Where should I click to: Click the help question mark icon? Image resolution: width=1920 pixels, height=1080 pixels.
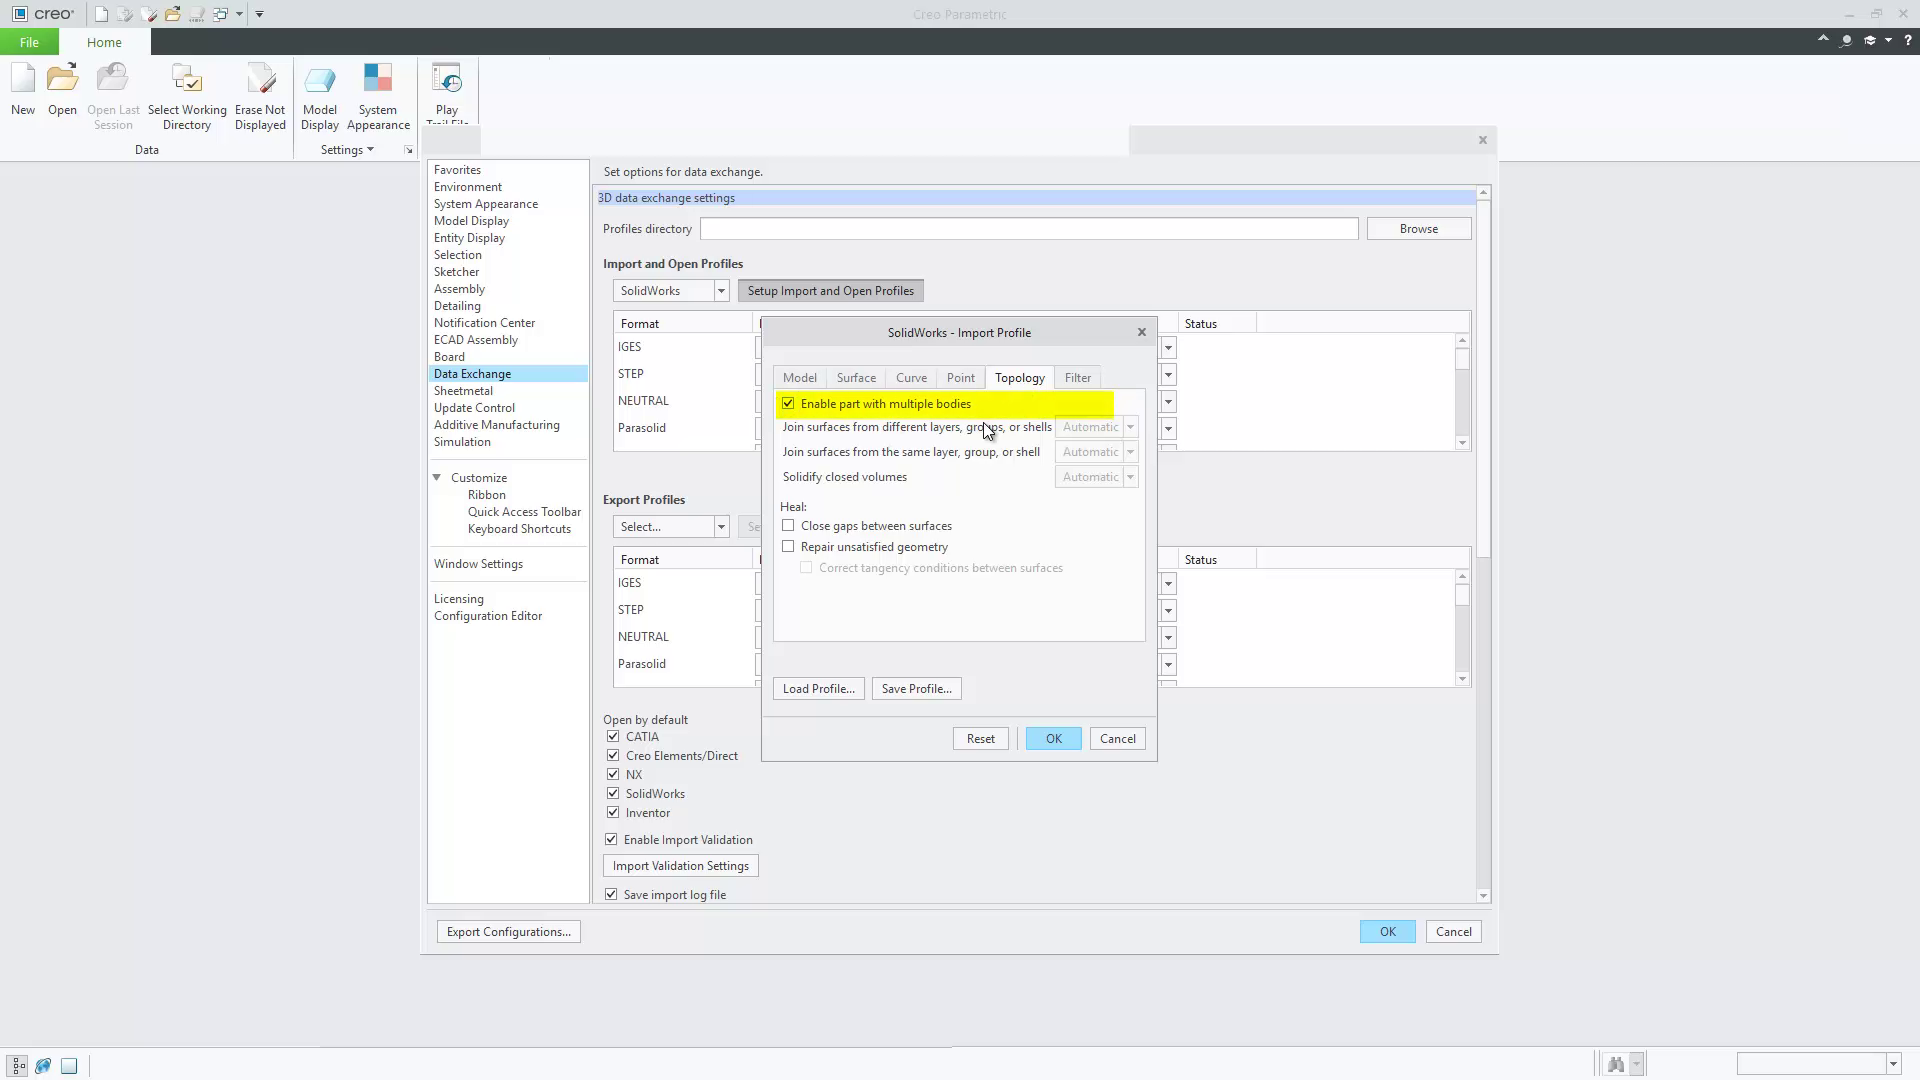click(1907, 41)
